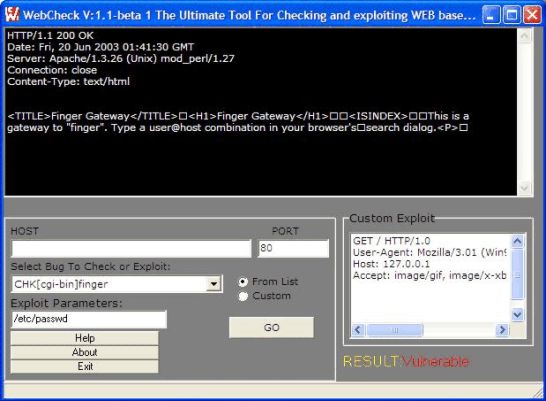
Task: Click the PORT field showing 80
Action: [x=293, y=249]
